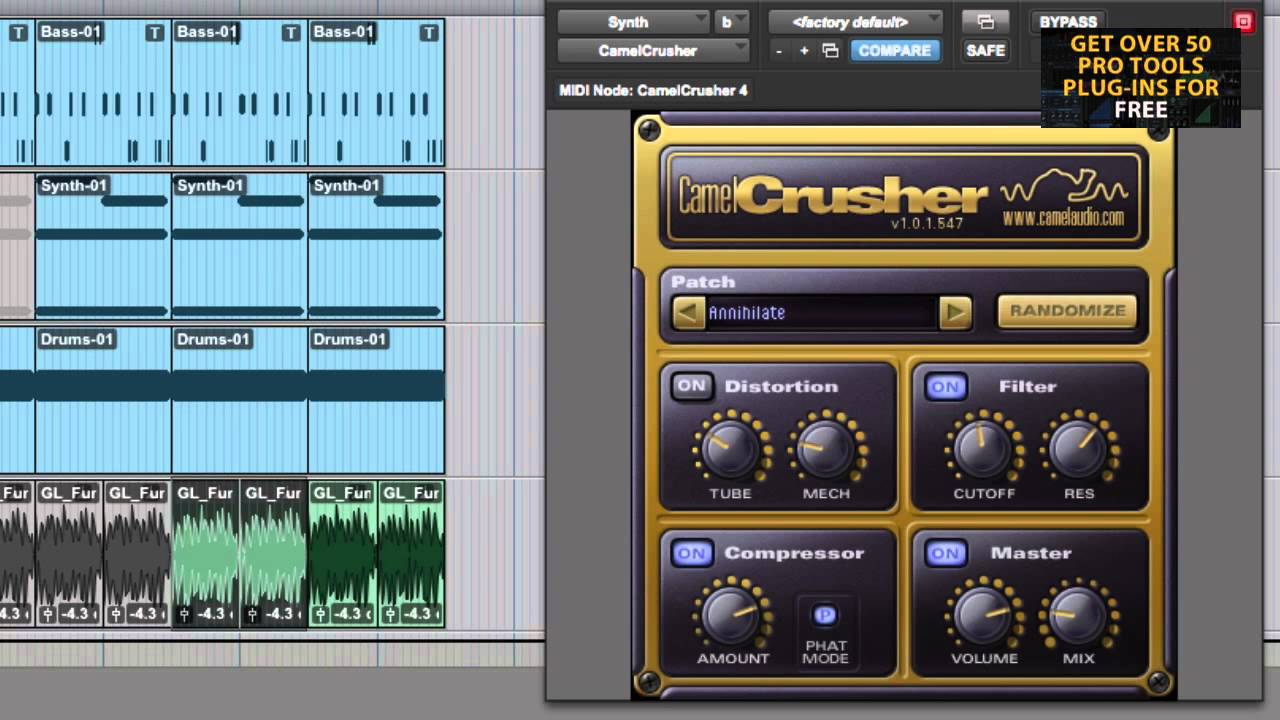Click the MECH distortion knob

coord(826,448)
